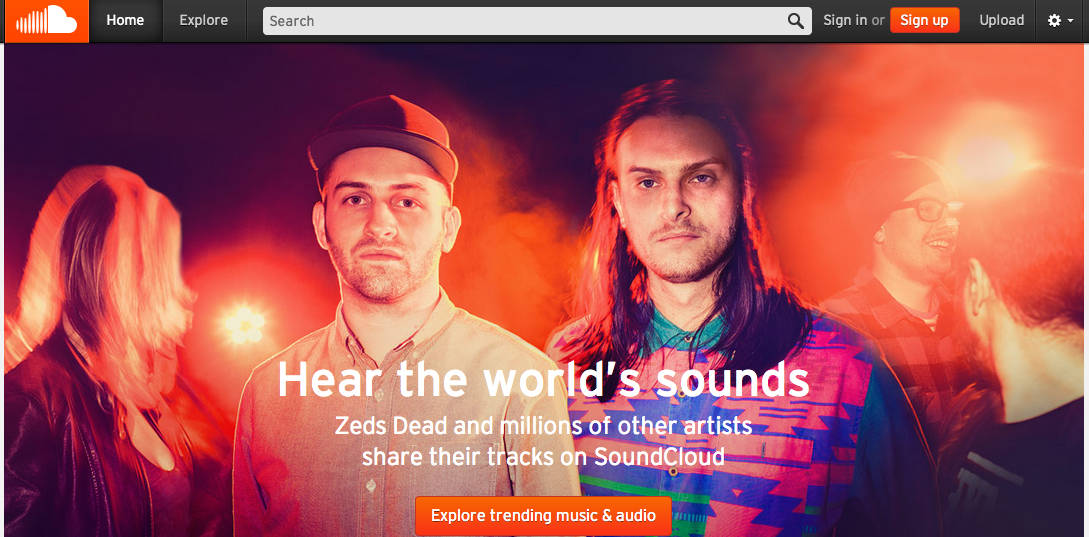Click Explore trending music & audio button
This screenshot has height=537, width=1089.
point(543,516)
